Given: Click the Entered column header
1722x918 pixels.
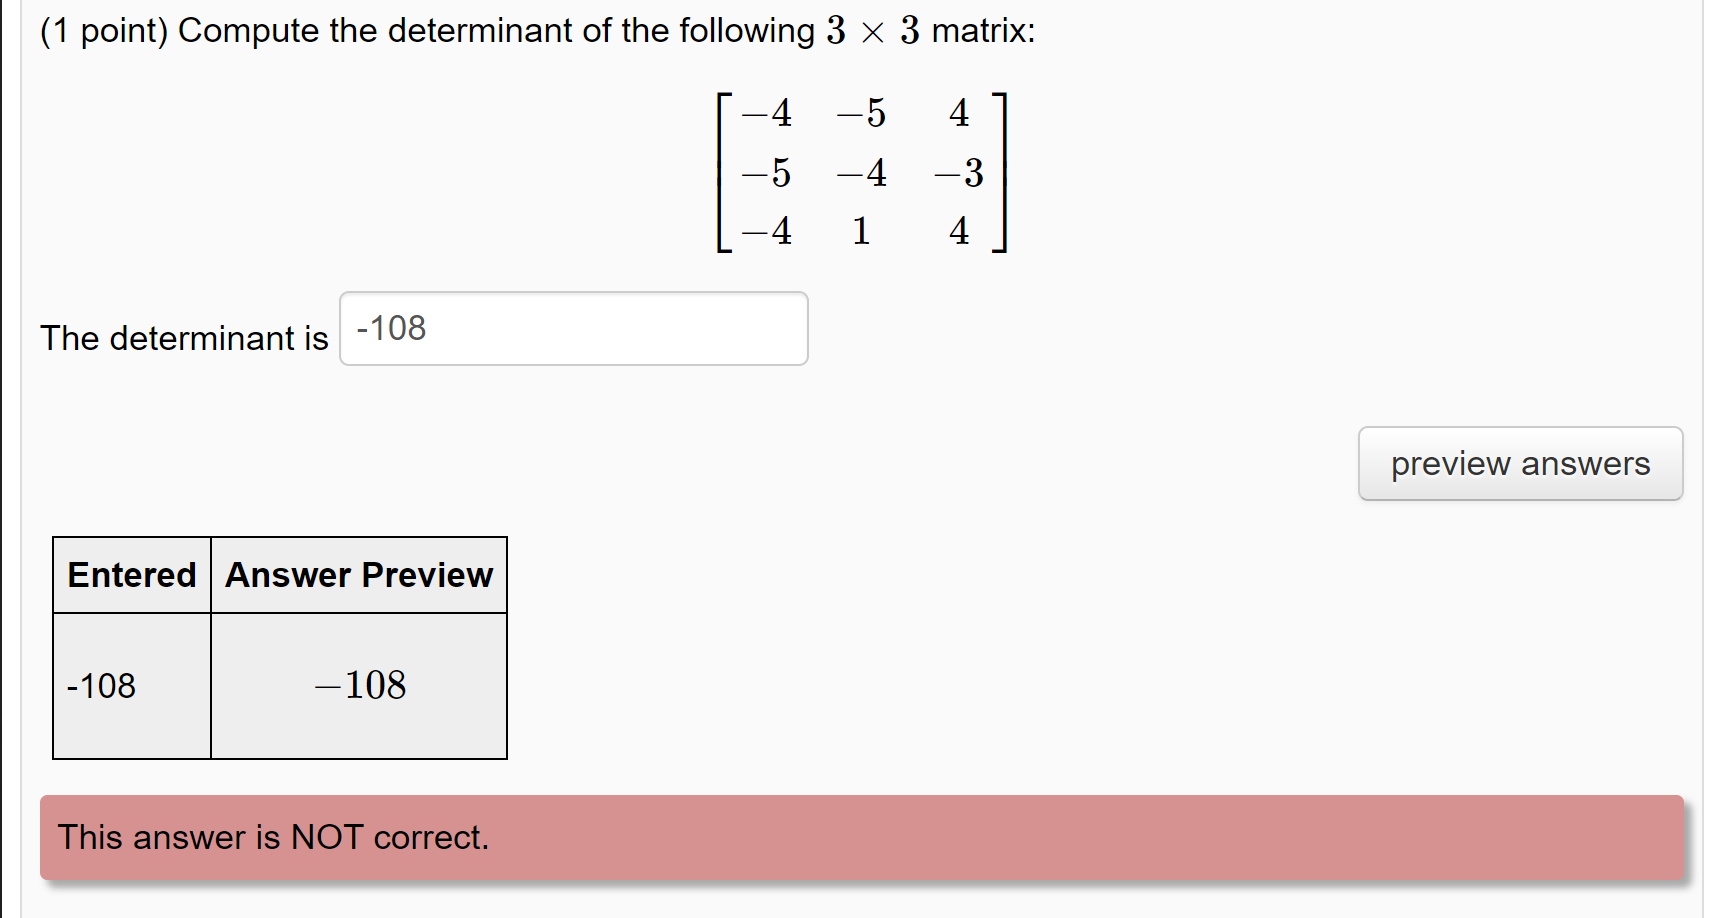Looking at the screenshot, I should tap(131, 574).
